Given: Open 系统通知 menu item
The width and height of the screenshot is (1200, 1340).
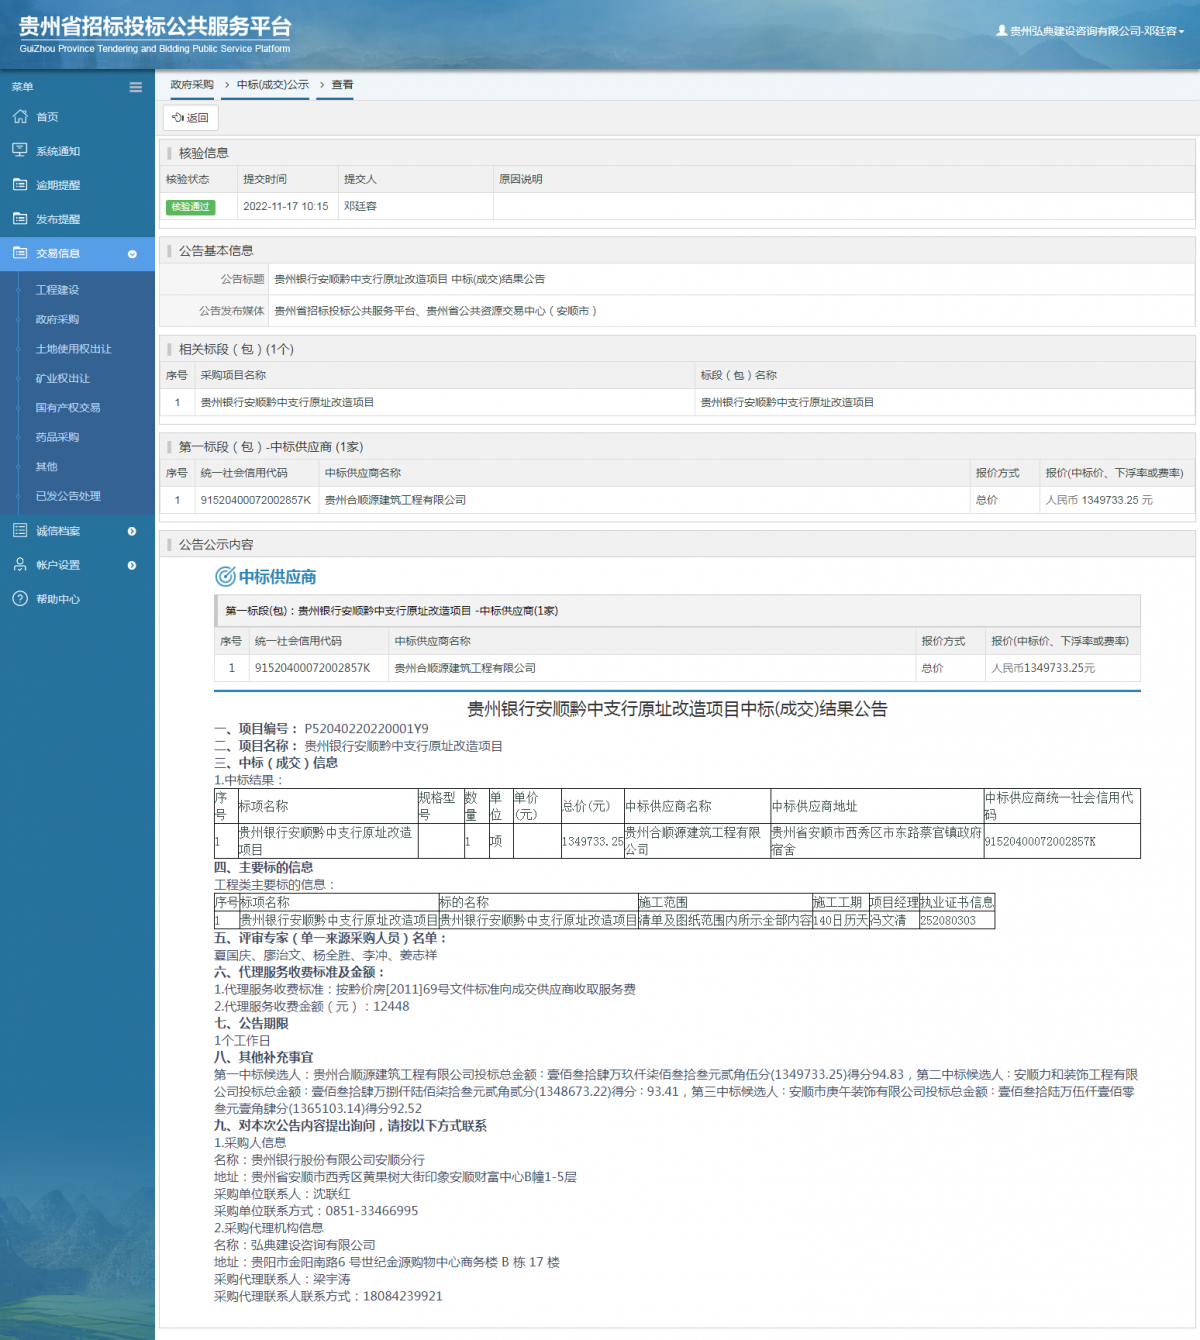Looking at the screenshot, I should tap(58, 151).
